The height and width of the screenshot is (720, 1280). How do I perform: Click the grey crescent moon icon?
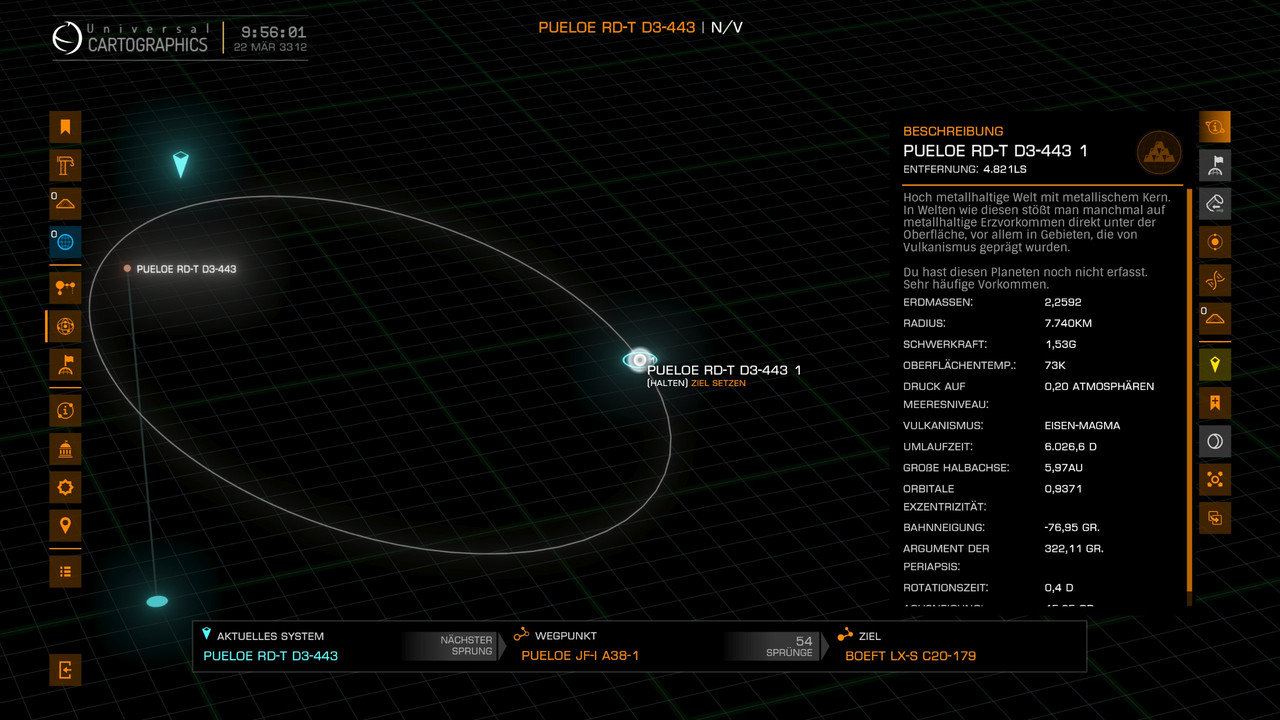click(x=1215, y=441)
